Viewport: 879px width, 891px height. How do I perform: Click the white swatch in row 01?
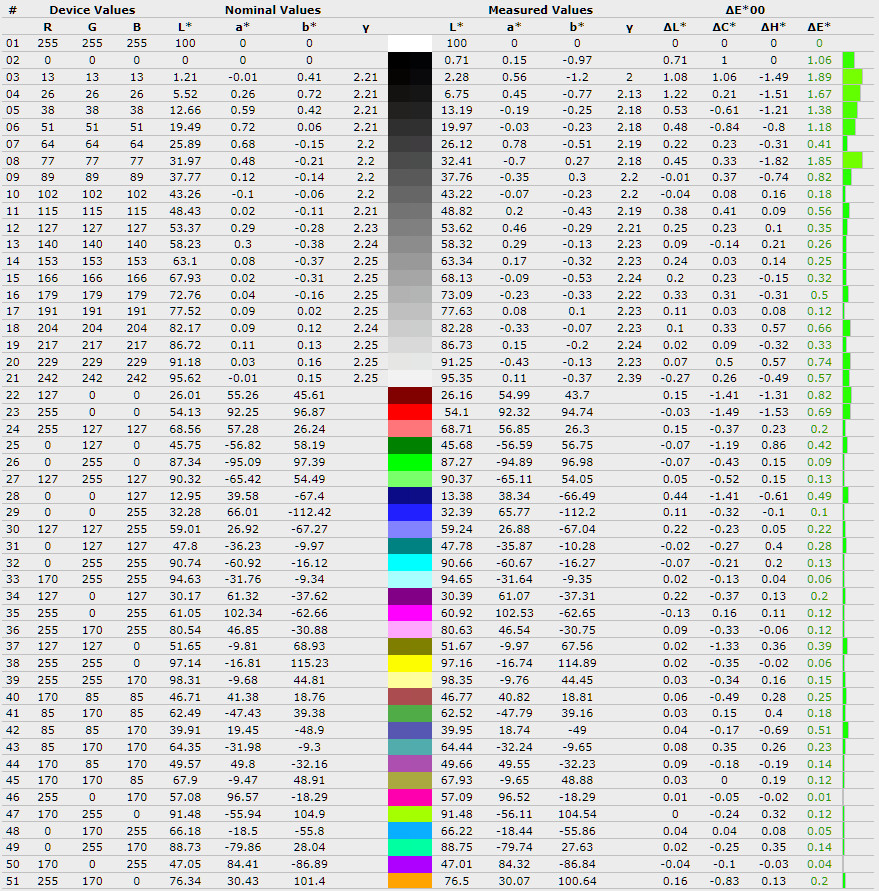[410, 44]
